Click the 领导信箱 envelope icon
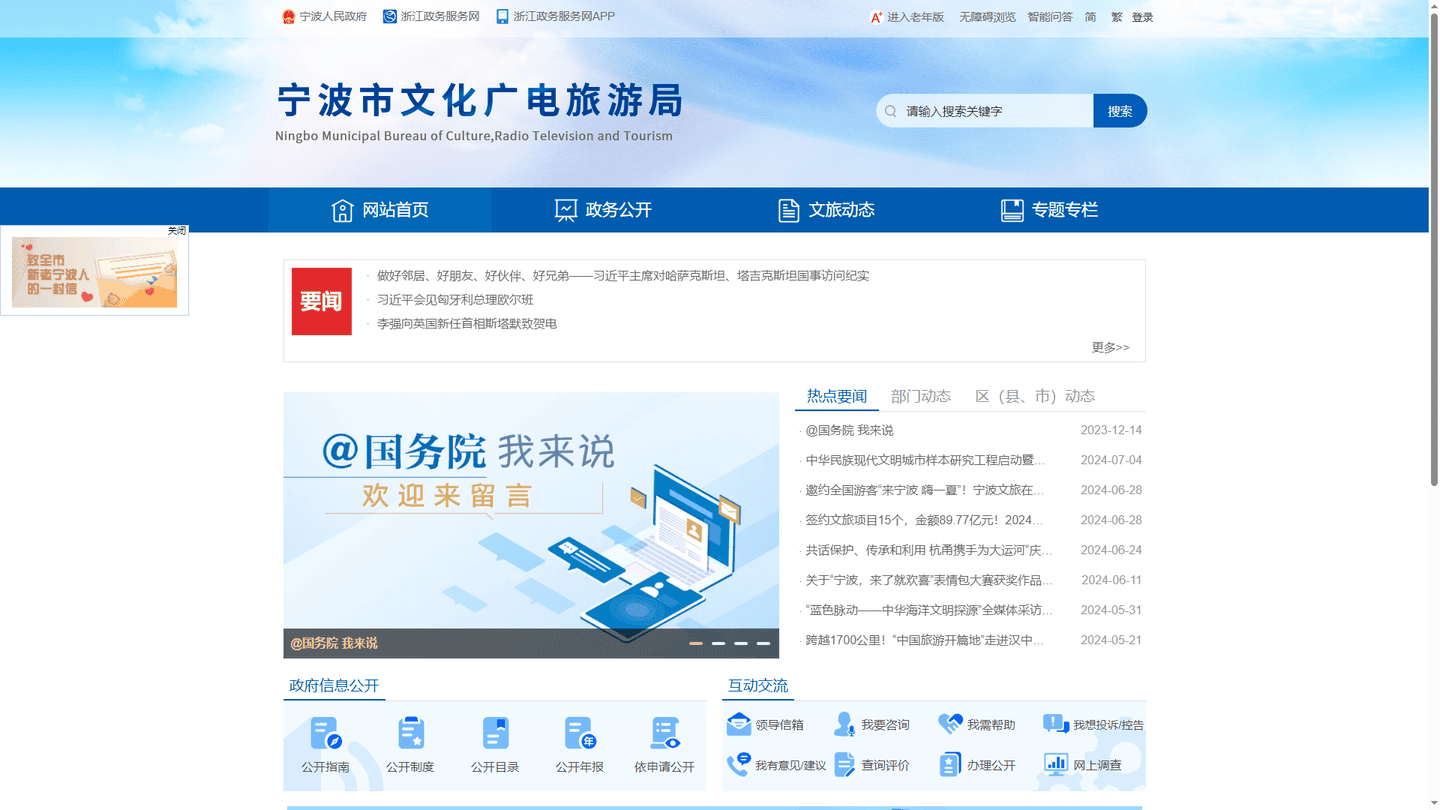The height and width of the screenshot is (810, 1440). point(739,724)
